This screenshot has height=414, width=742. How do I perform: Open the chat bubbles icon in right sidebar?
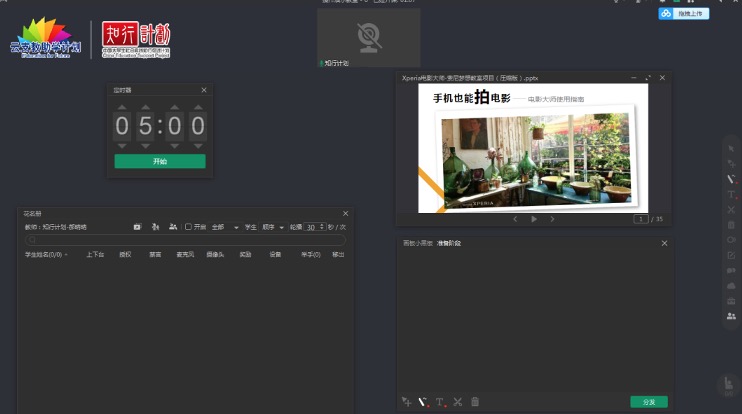tap(731, 271)
